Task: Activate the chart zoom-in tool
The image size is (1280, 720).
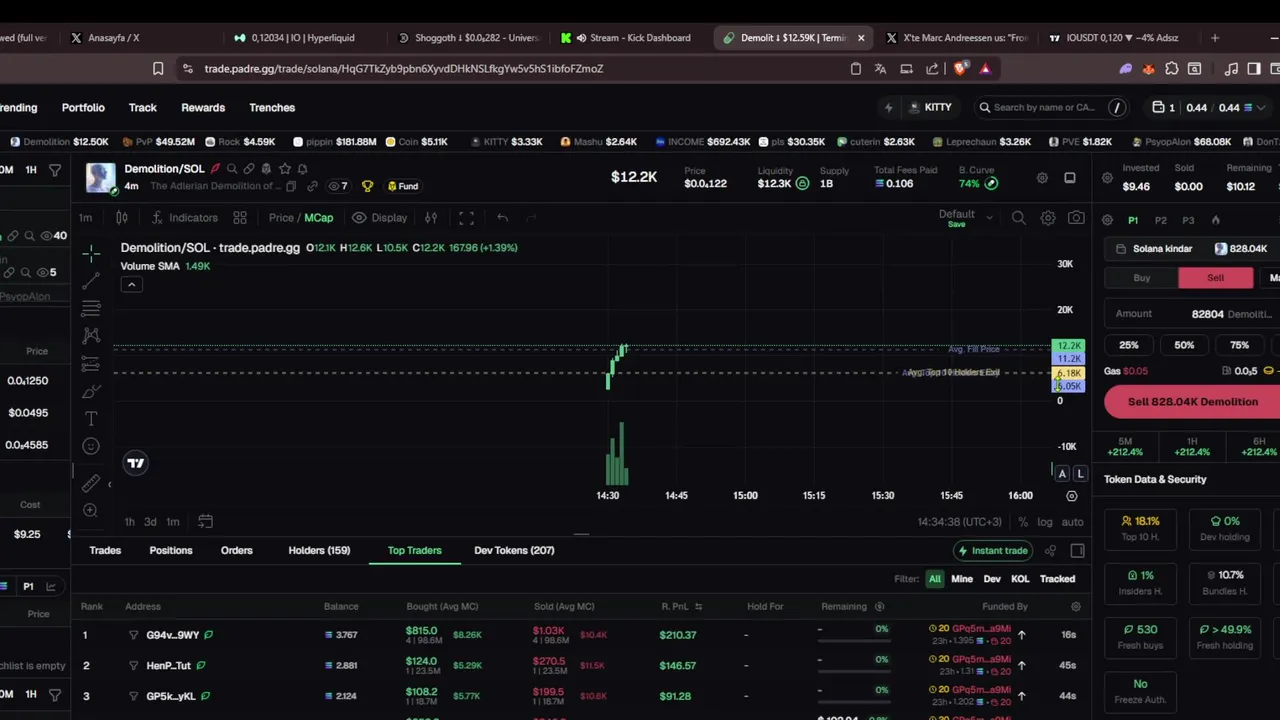Action: click(91, 510)
